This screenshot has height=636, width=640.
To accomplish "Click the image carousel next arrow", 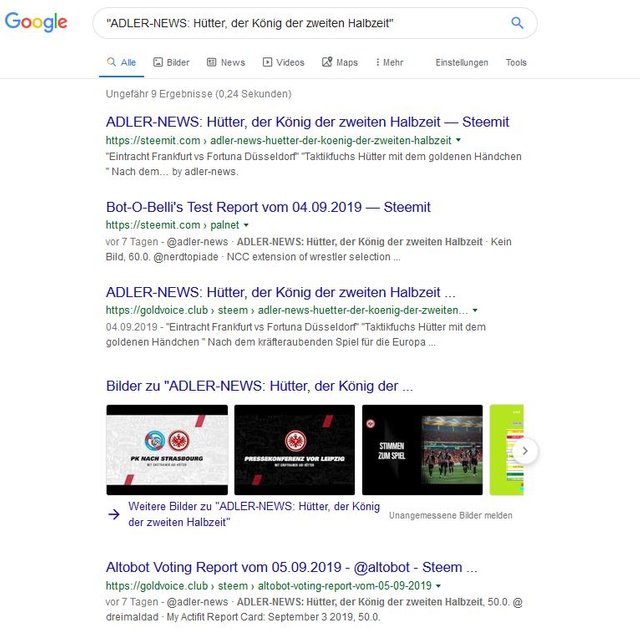I will coord(525,451).
